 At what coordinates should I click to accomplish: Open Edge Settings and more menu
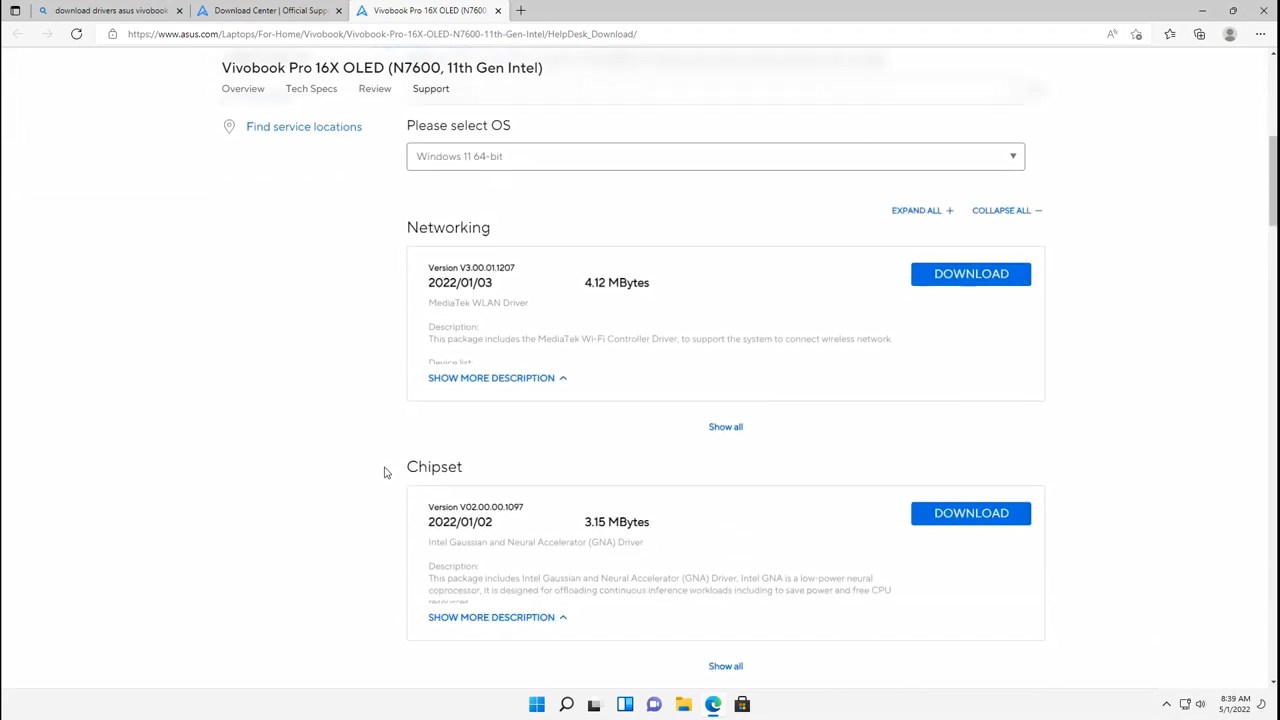coord(1260,34)
